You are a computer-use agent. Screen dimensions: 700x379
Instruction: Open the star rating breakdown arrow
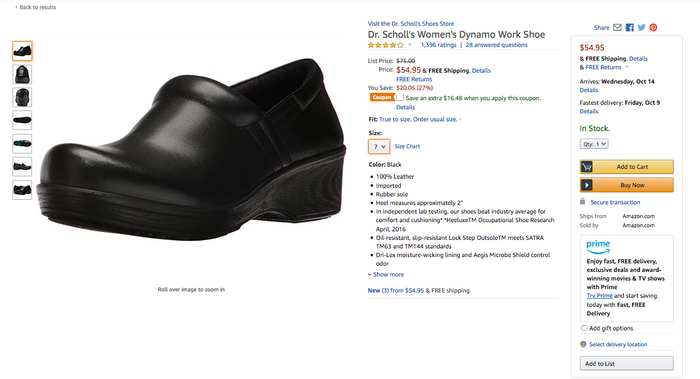point(409,45)
